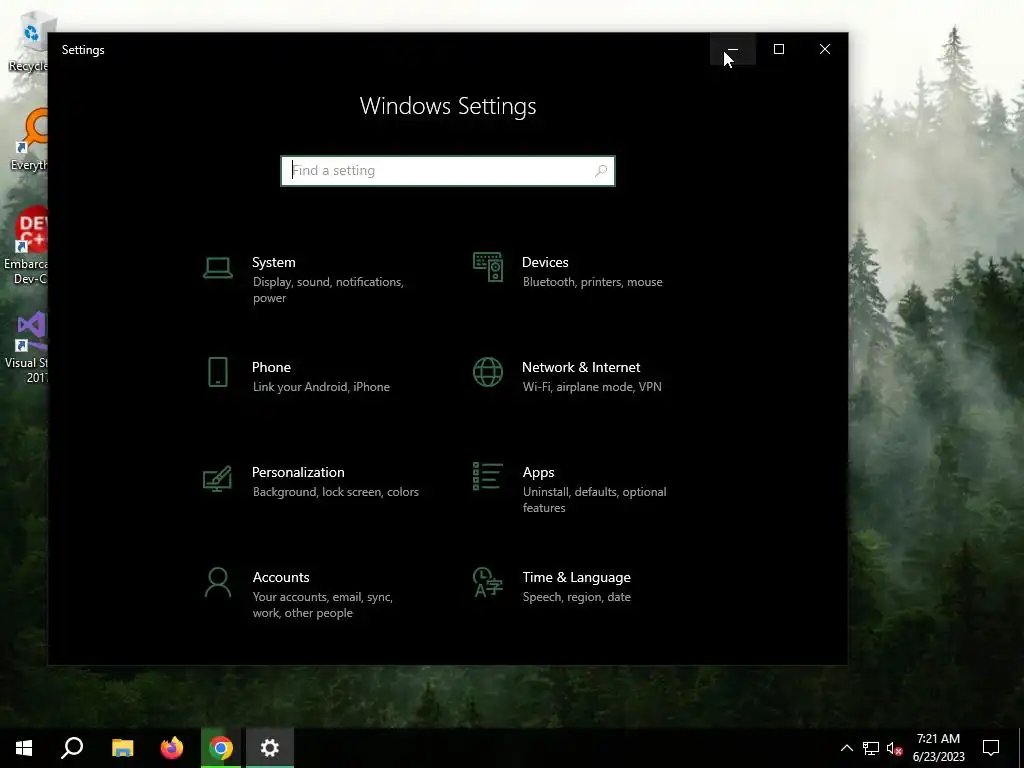Click the muted volume tray icon
Screen dimensions: 1024x768
point(894,748)
